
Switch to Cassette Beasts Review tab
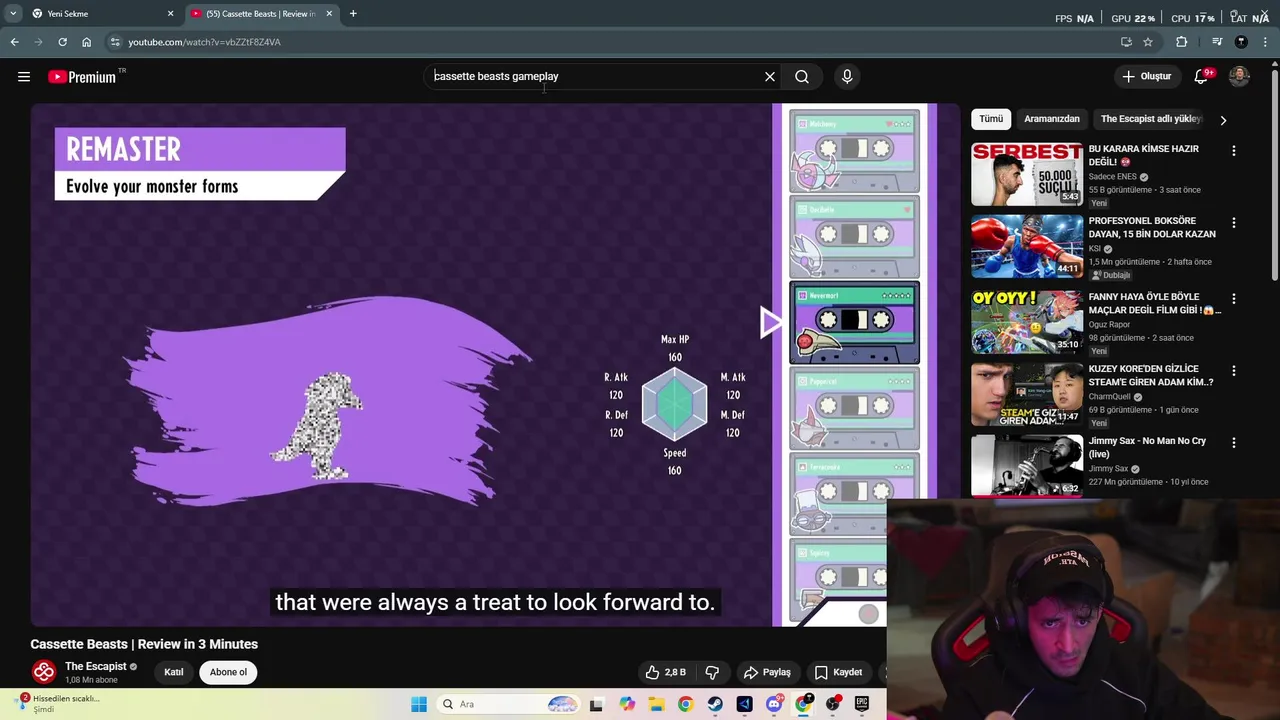(x=262, y=13)
